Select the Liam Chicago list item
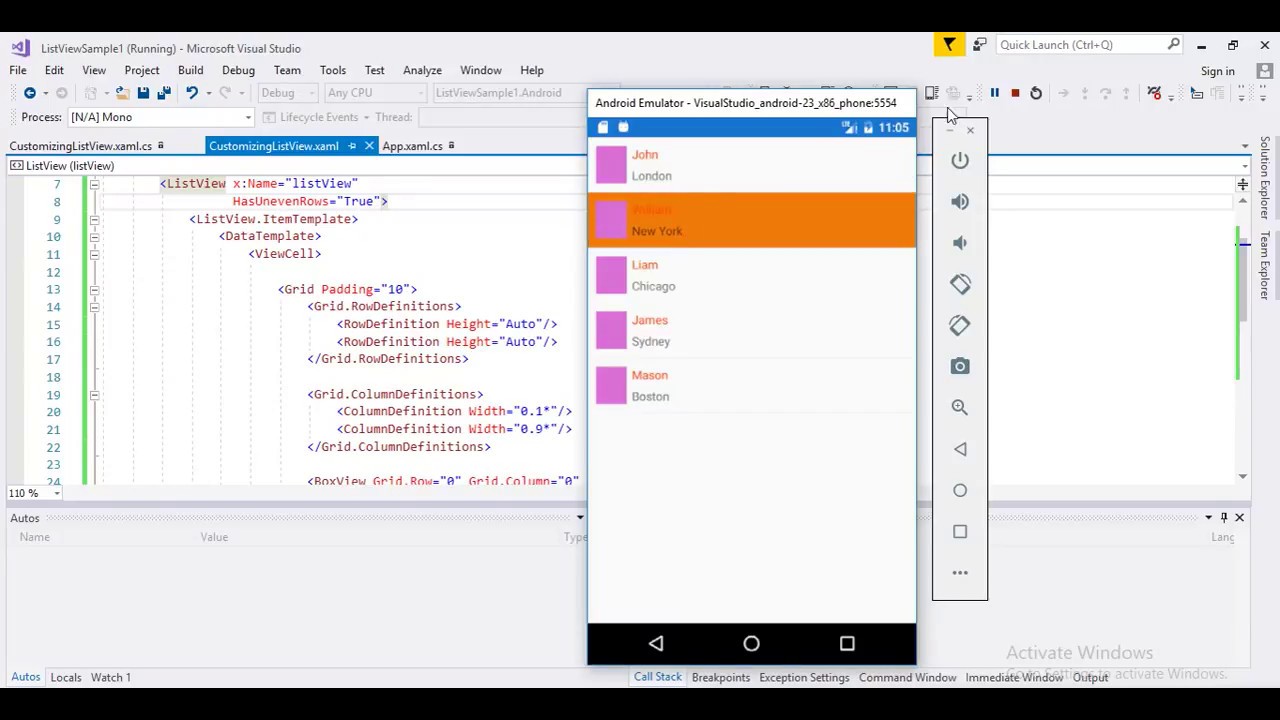This screenshot has width=1280, height=720. (x=751, y=275)
